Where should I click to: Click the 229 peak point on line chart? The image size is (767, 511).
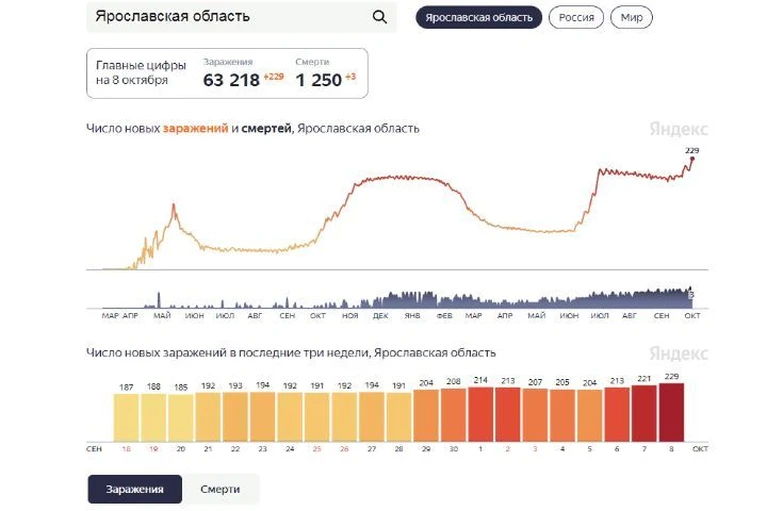pyautogui.click(x=692, y=158)
